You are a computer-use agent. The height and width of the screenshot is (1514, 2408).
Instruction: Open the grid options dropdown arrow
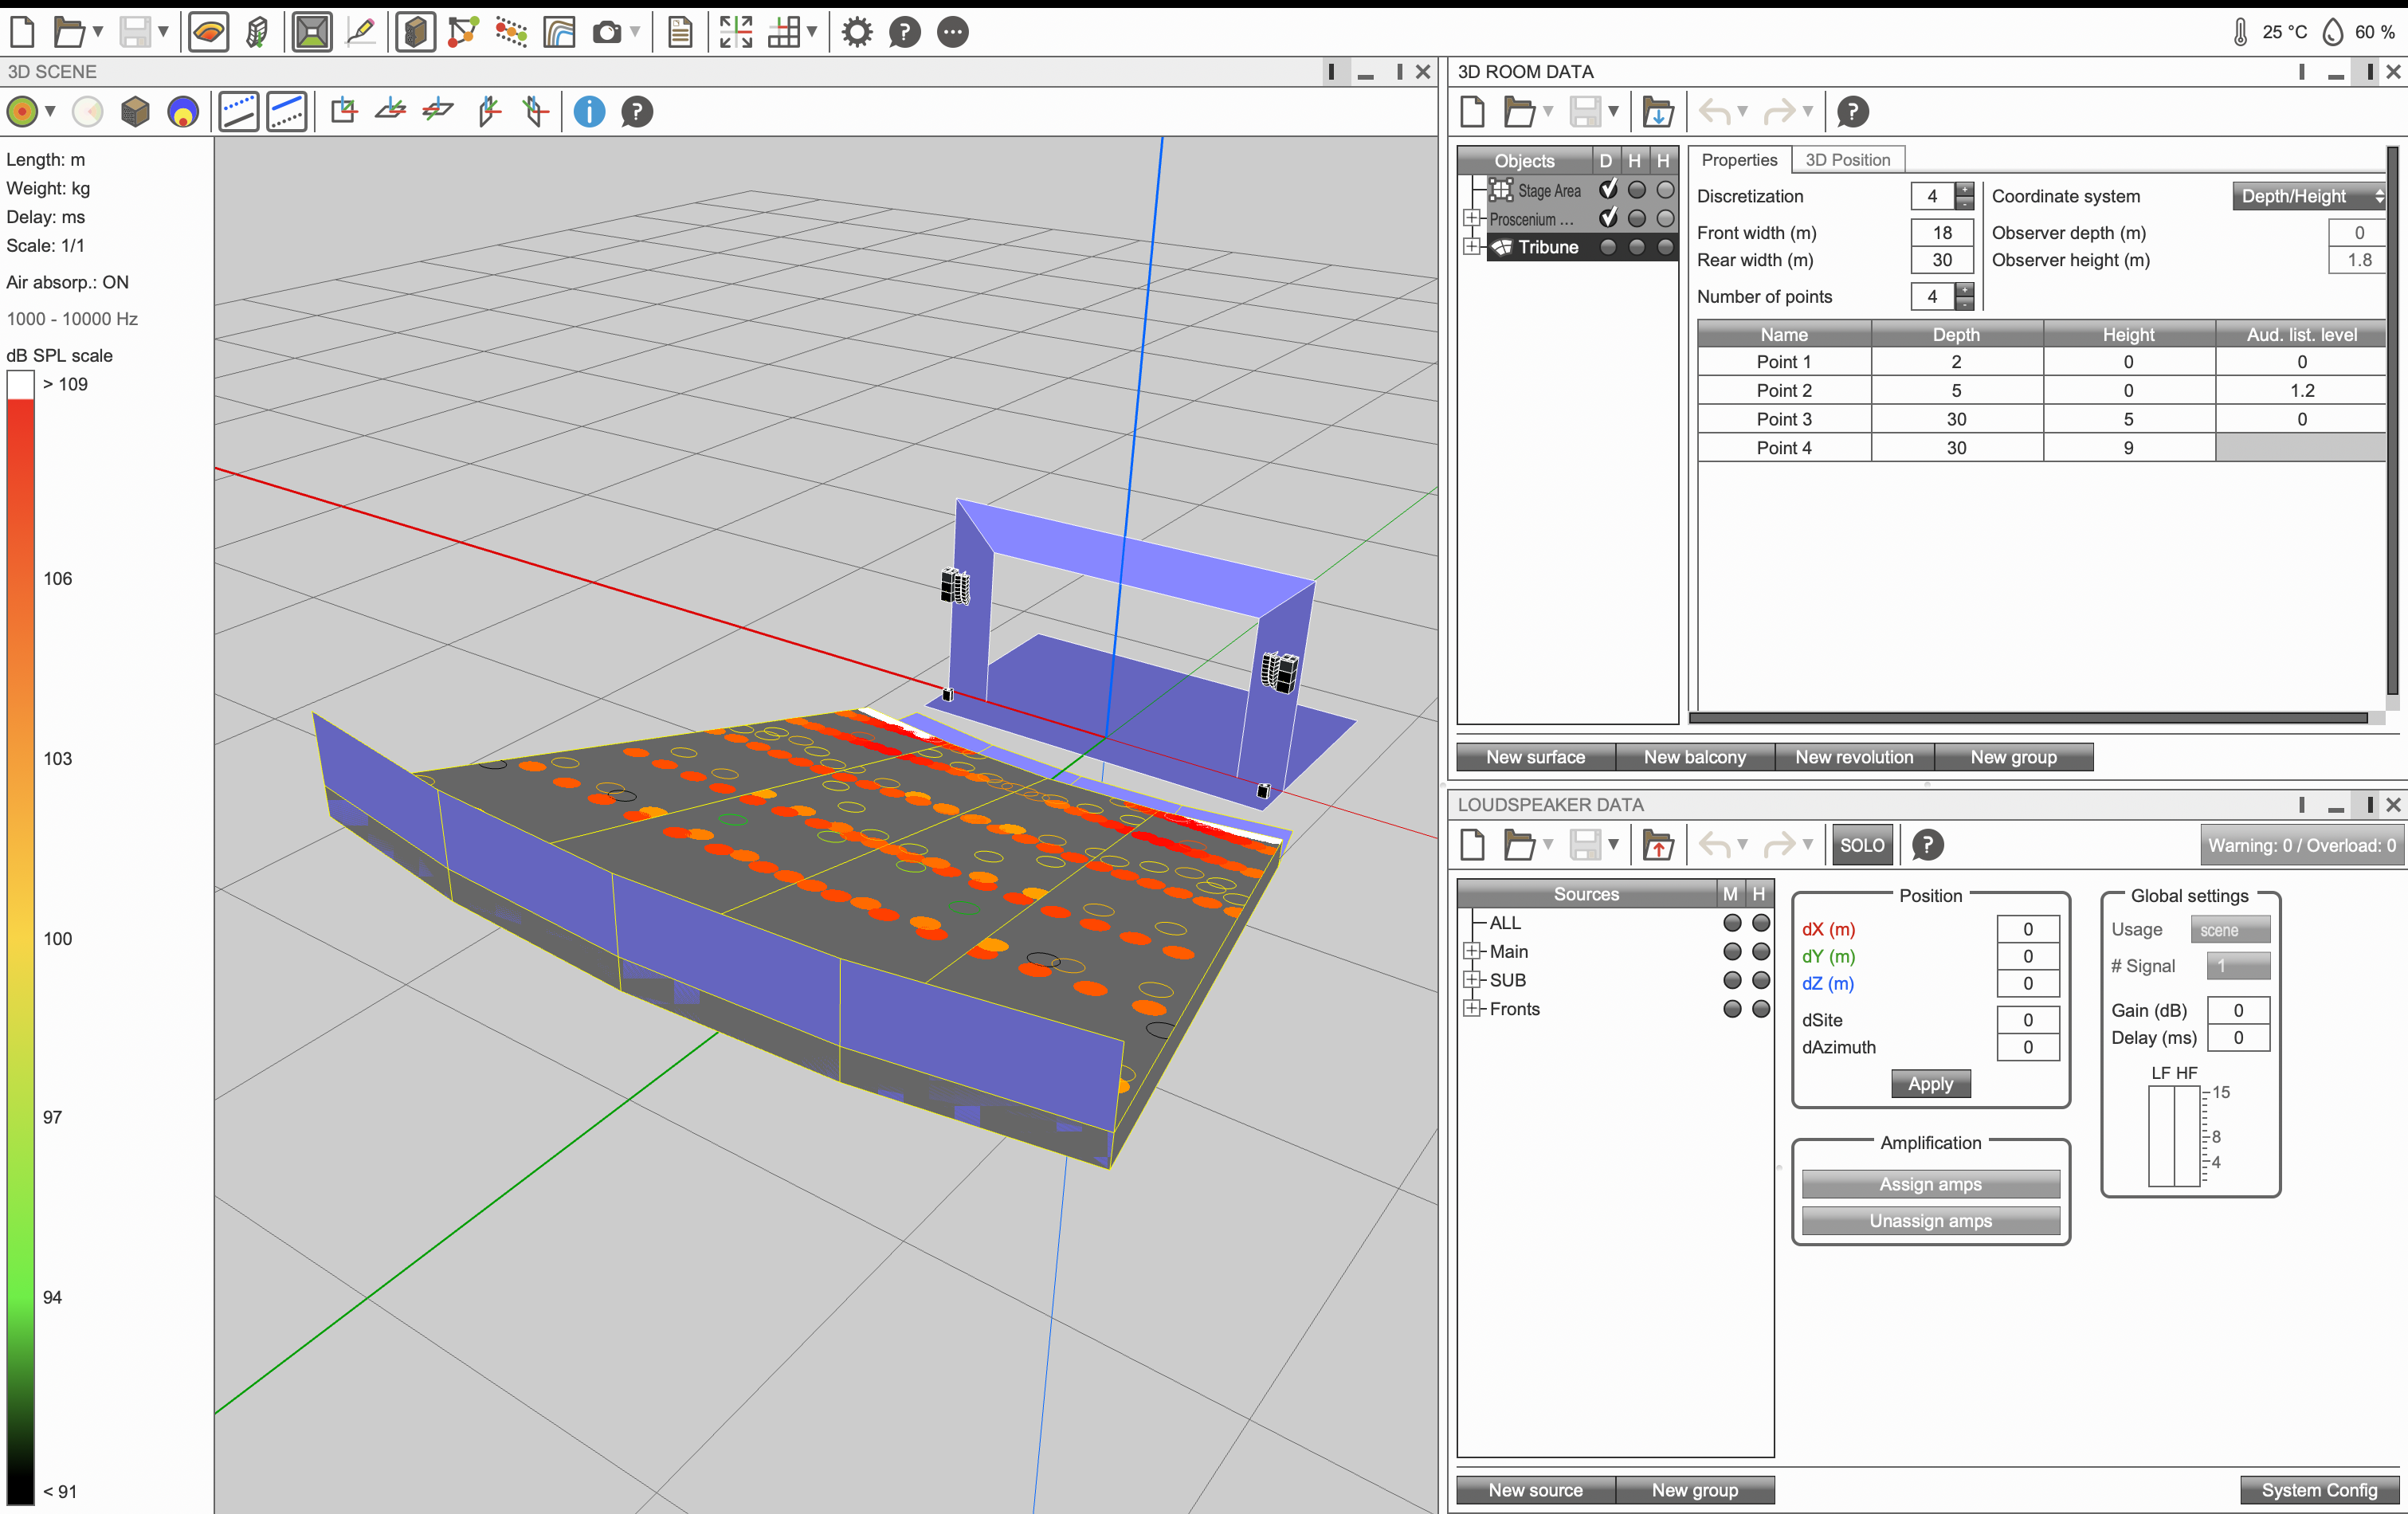[x=811, y=32]
